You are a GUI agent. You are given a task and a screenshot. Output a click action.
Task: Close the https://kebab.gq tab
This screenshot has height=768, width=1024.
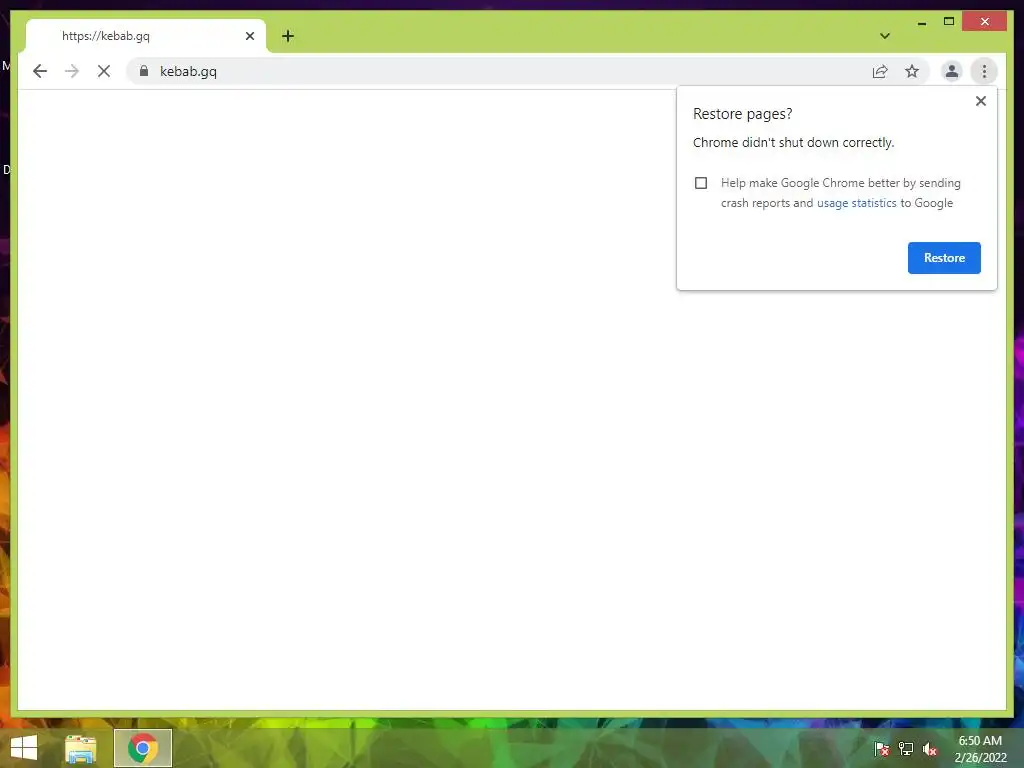point(249,36)
